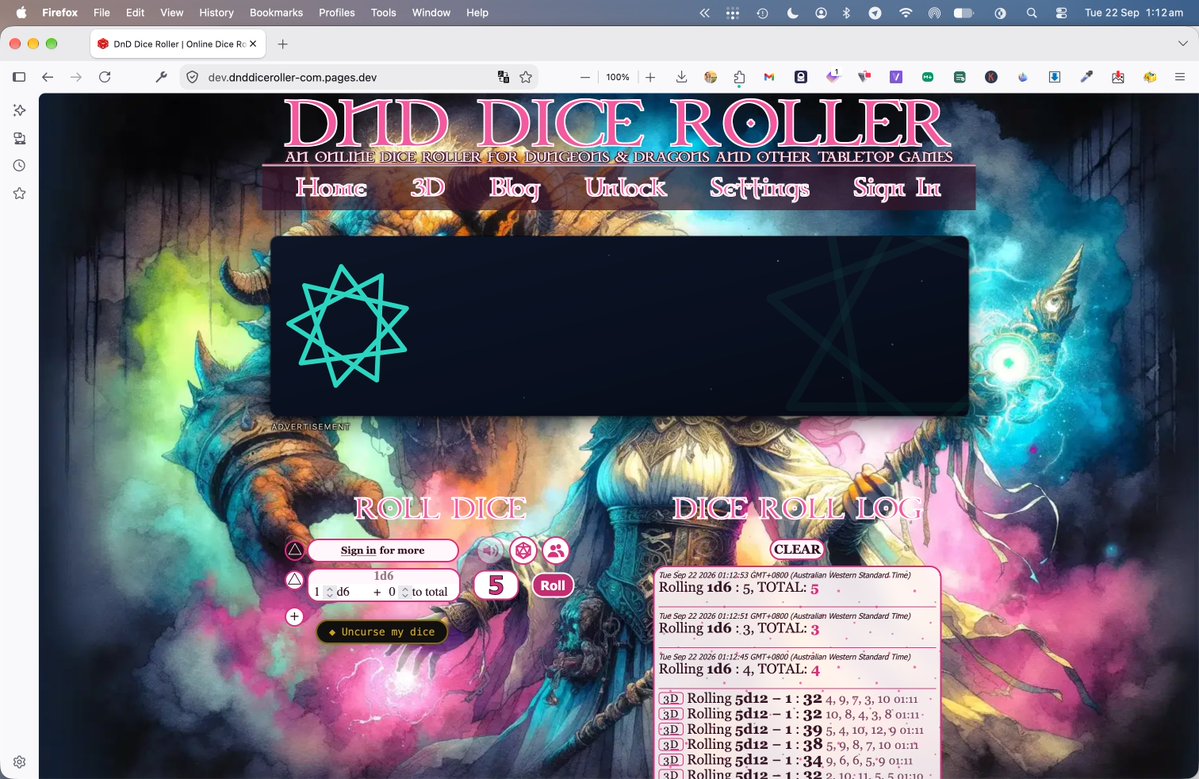Adjust the dice count stepper before d6
The width and height of the screenshot is (1199, 779).
(x=330, y=592)
